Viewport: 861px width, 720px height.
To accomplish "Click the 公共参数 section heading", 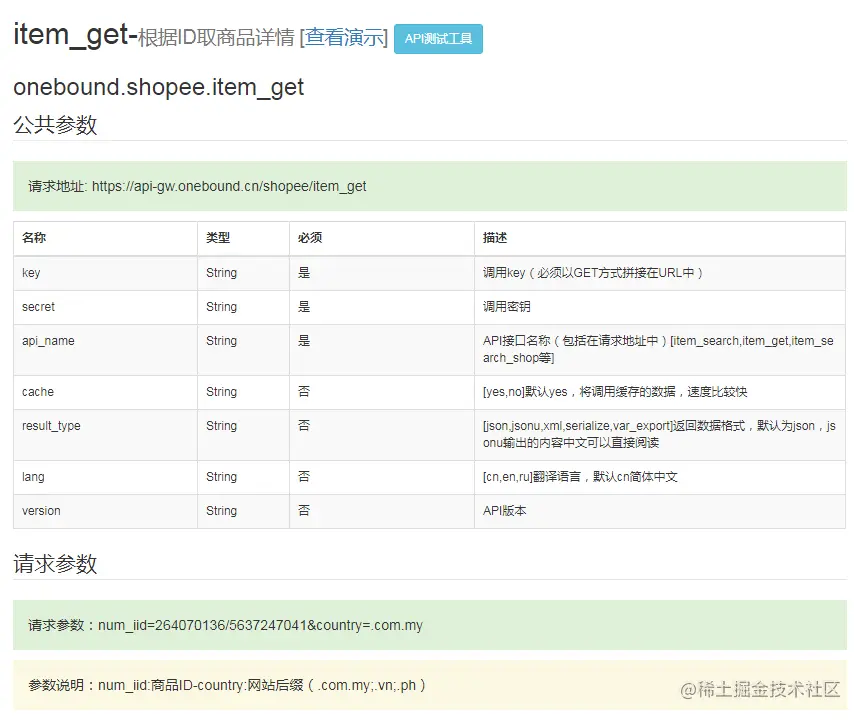I will [x=55, y=125].
